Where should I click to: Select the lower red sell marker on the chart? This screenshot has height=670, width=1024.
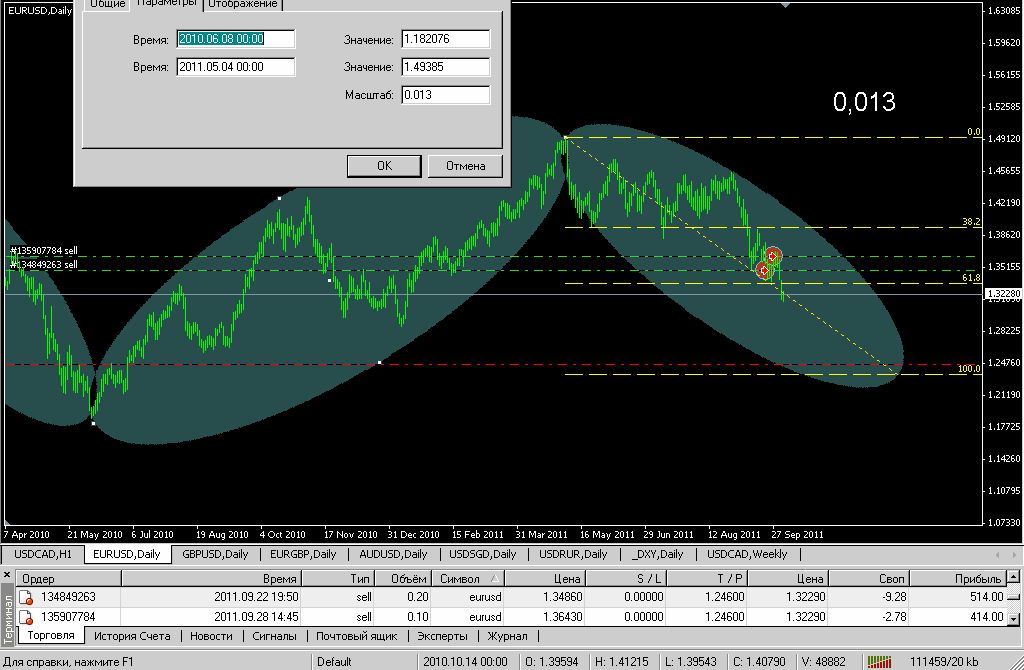(765, 270)
